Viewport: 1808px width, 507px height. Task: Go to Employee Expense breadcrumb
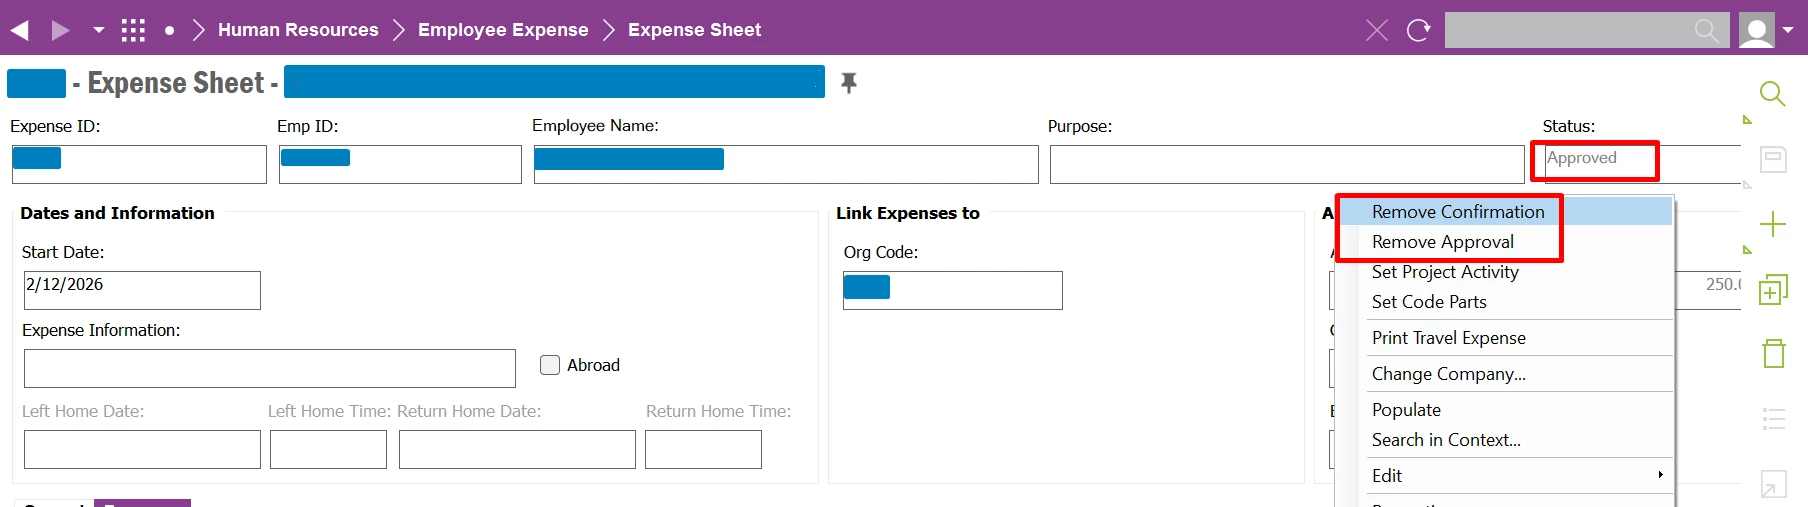(x=503, y=30)
